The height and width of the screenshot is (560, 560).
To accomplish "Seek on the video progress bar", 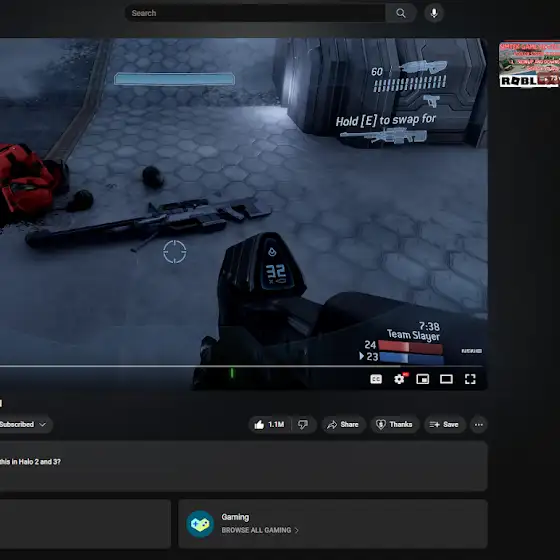I will (241, 366).
